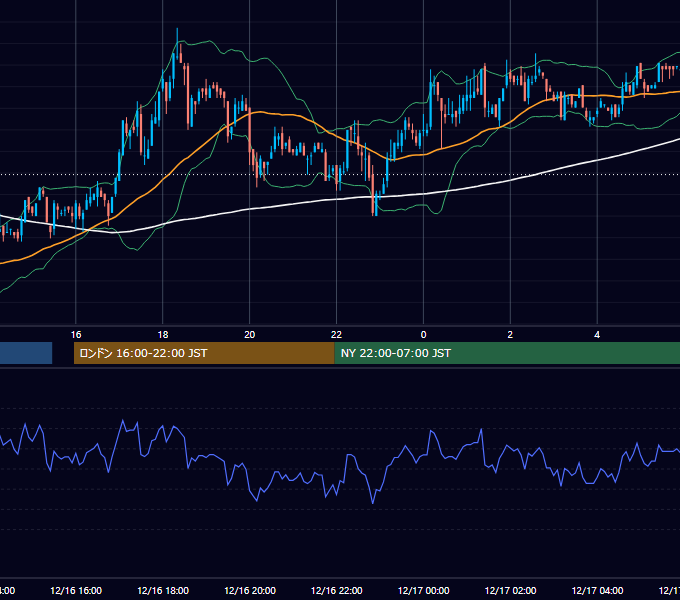Click the 0 hour label on chart axis
Image resolution: width=680 pixels, height=600 pixels.
pos(423,335)
